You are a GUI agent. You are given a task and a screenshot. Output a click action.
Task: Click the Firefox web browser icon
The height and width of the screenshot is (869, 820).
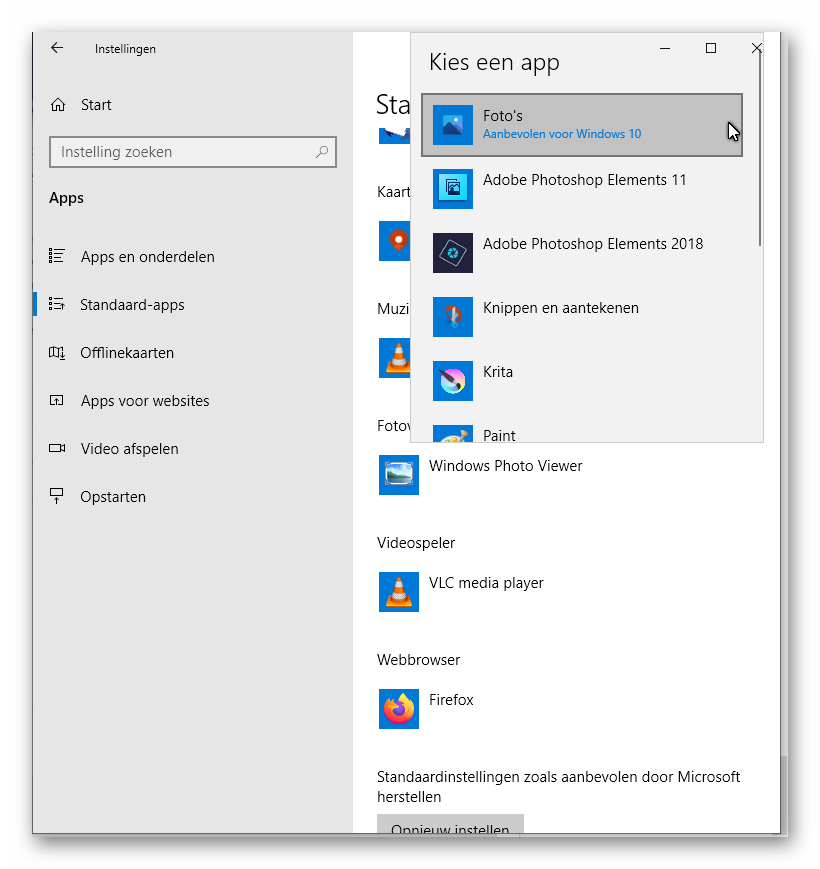(399, 709)
